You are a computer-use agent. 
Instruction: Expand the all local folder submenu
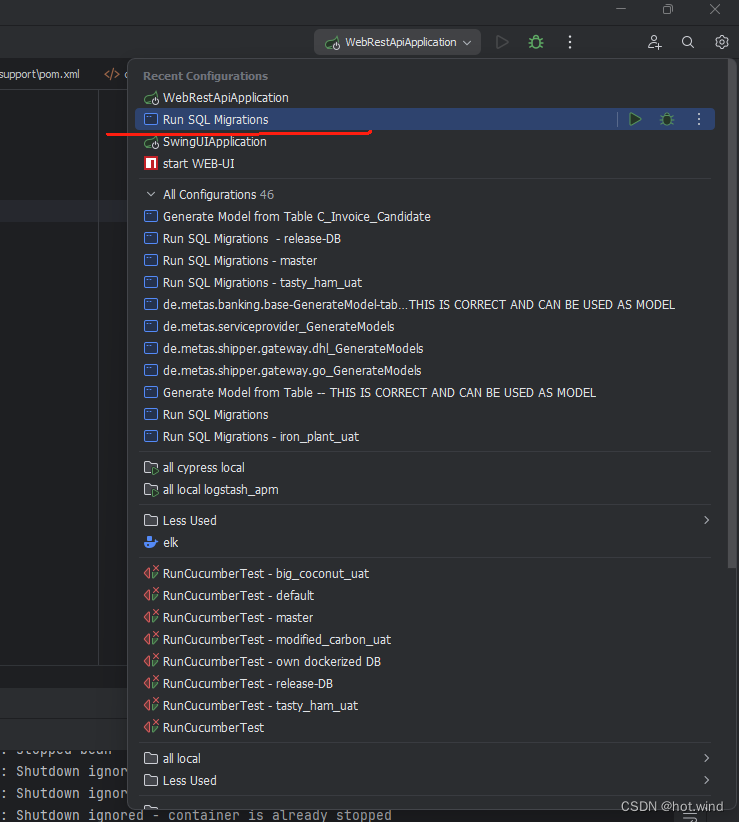click(x=425, y=759)
